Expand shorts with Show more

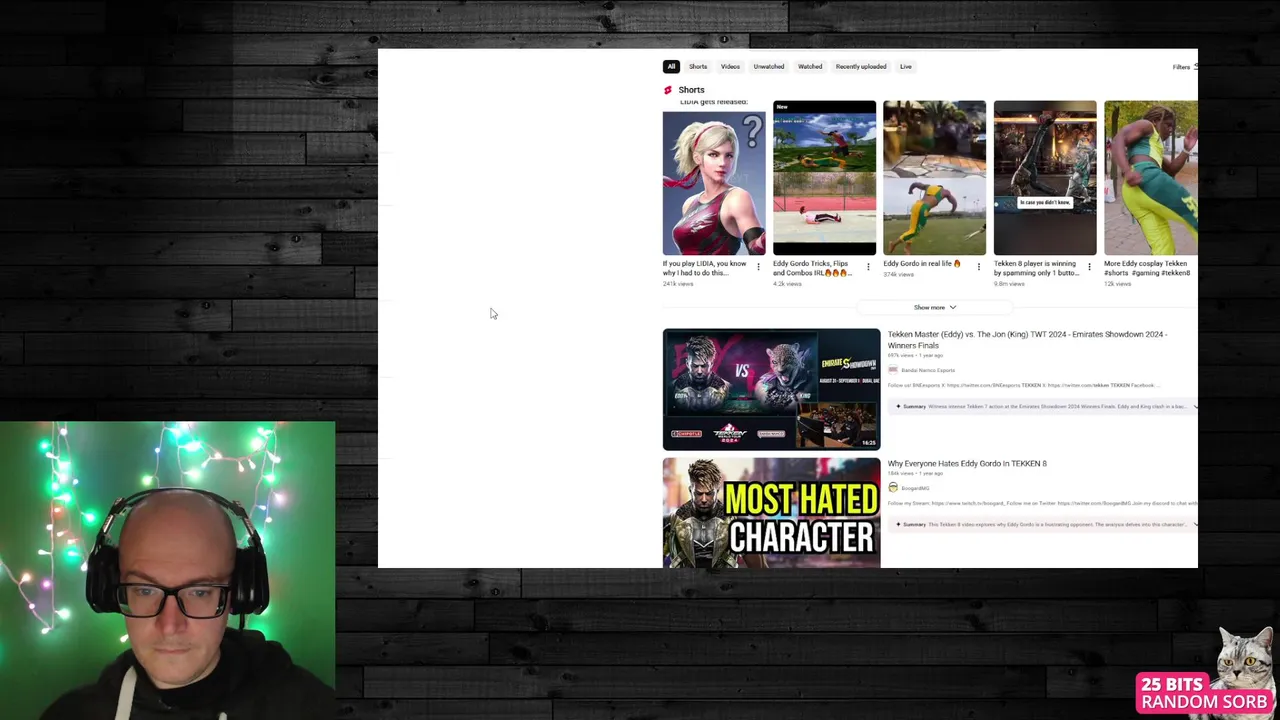coord(935,308)
